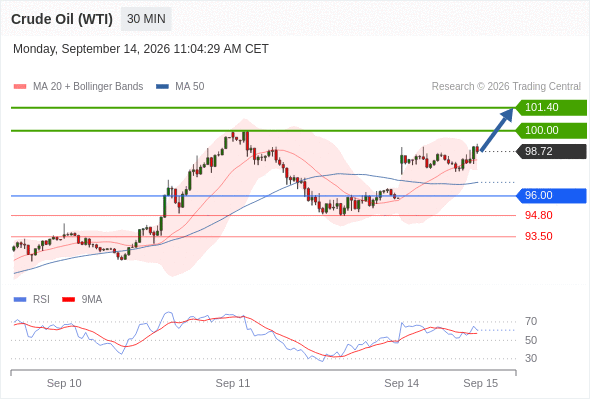The height and width of the screenshot is (400, 590).
Task: Click the 94.80 support level label
Action: click(539, 216)
